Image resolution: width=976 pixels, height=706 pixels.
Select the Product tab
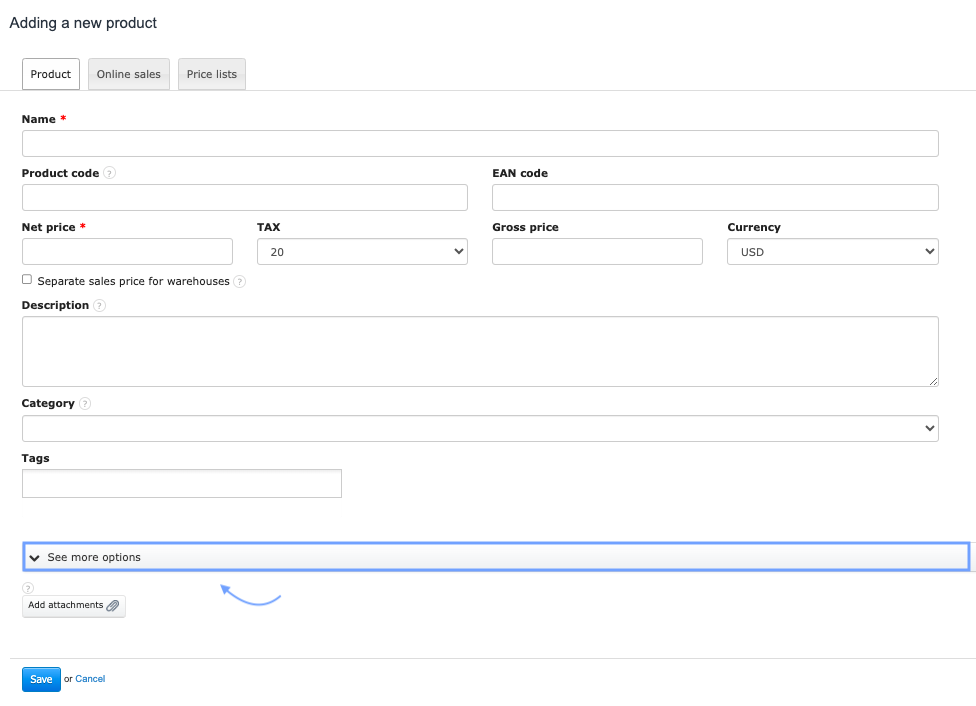click(51, 75)
